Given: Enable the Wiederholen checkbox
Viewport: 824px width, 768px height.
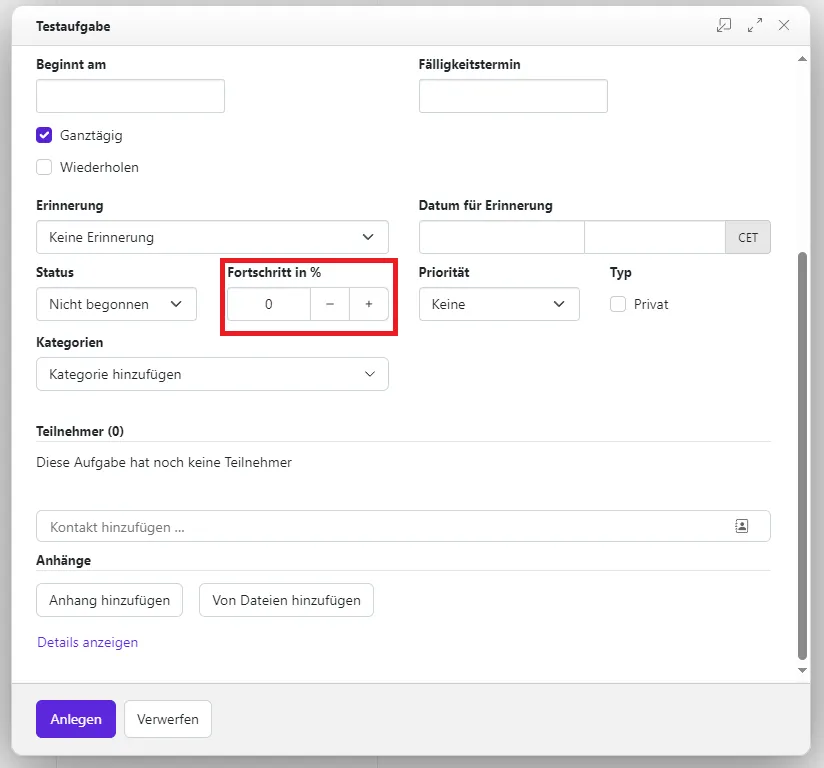Looking at the screenshot, I should point(44,167).
